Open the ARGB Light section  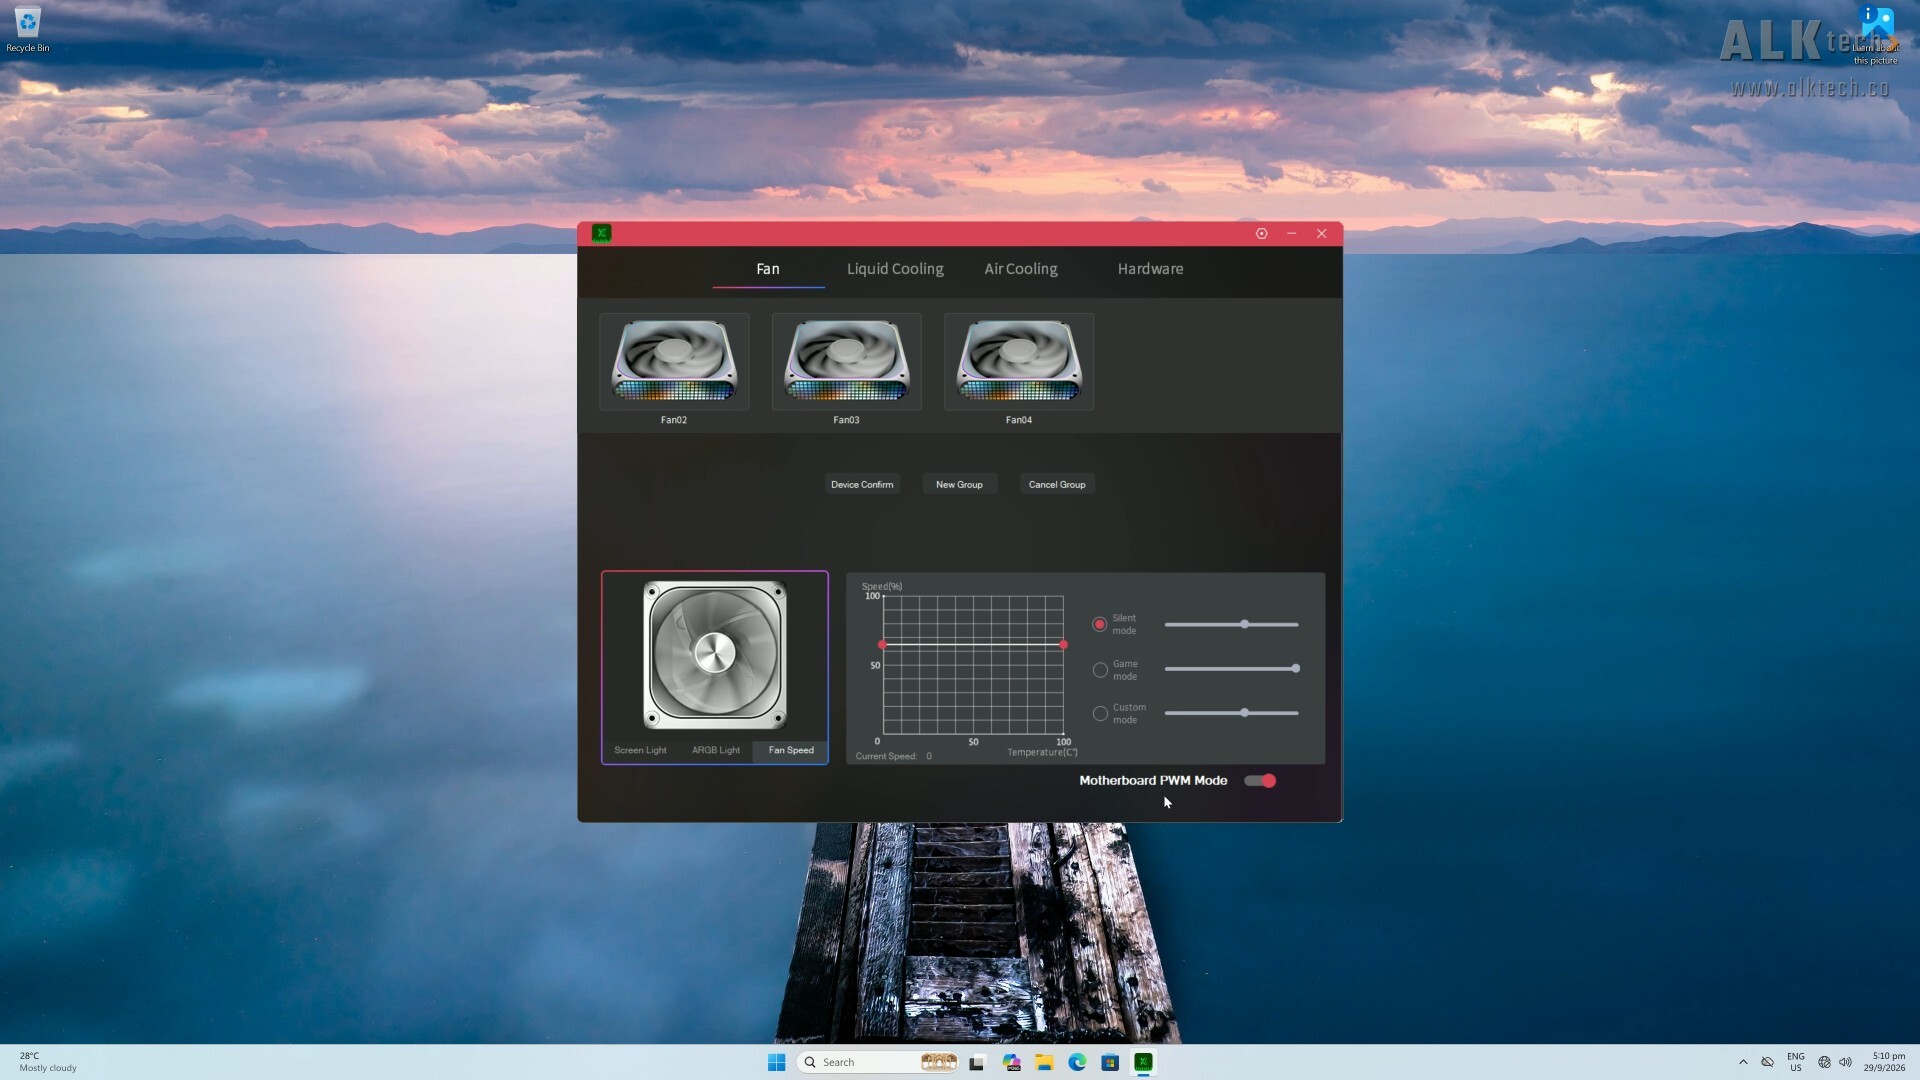(716, 750)
